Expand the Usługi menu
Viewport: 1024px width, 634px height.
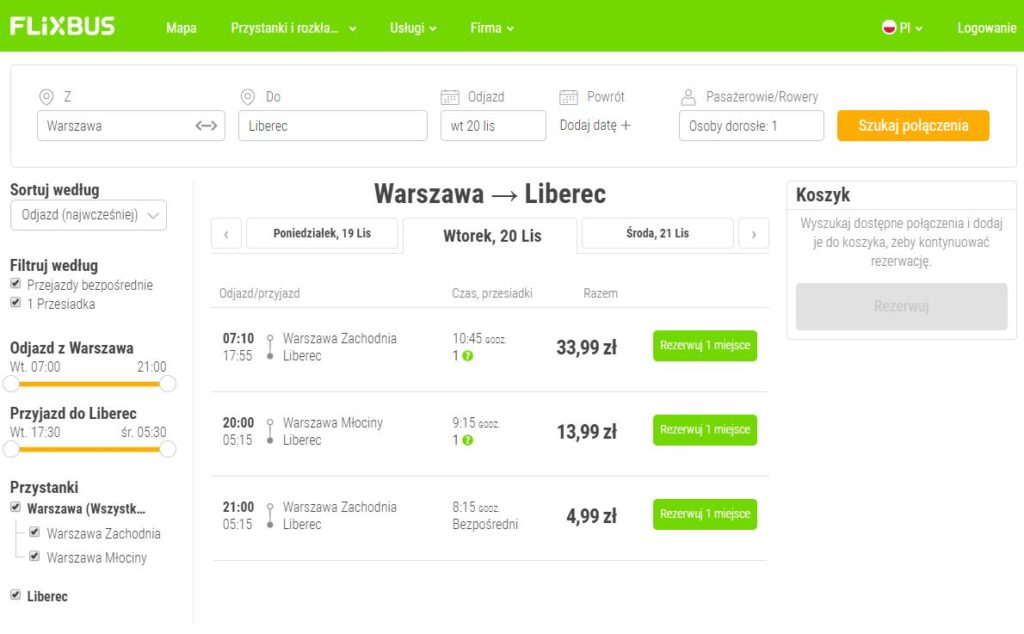413,28
